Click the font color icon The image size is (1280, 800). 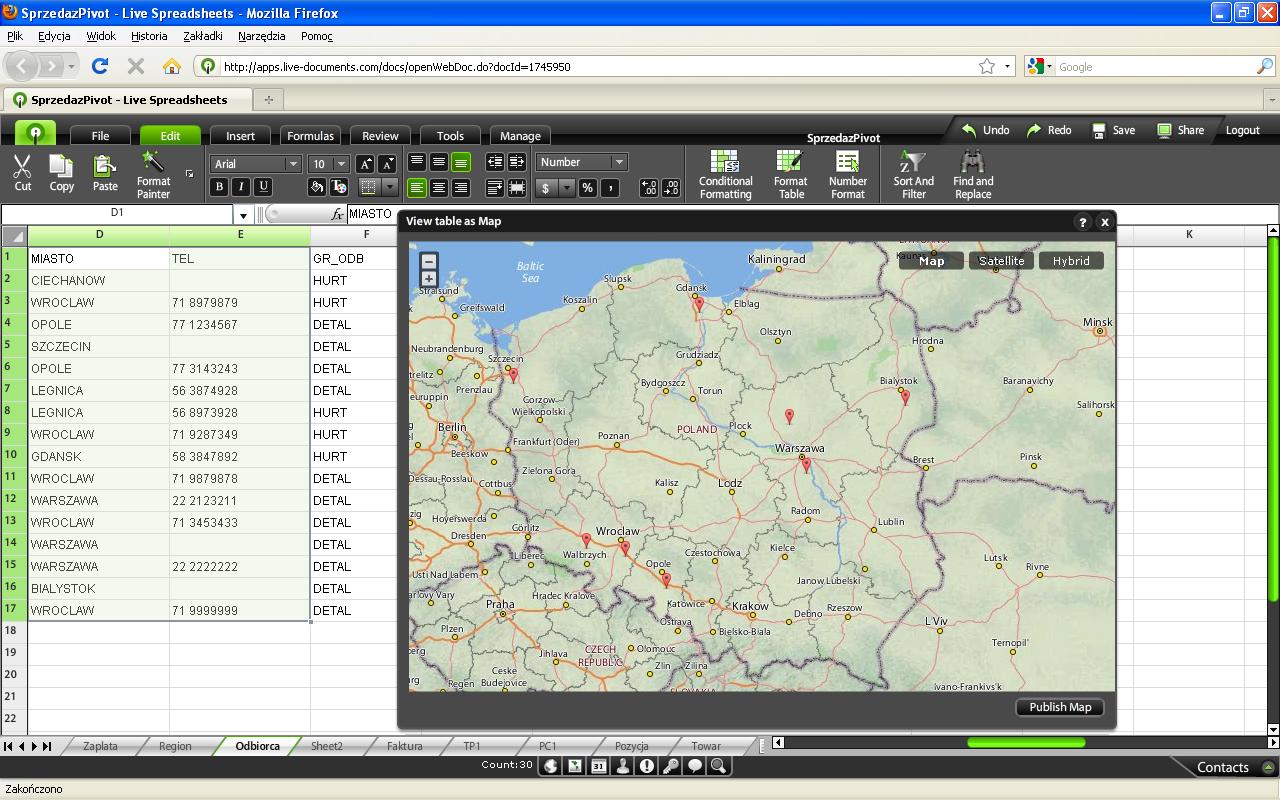pyautogui.click(x=339, y=187)
